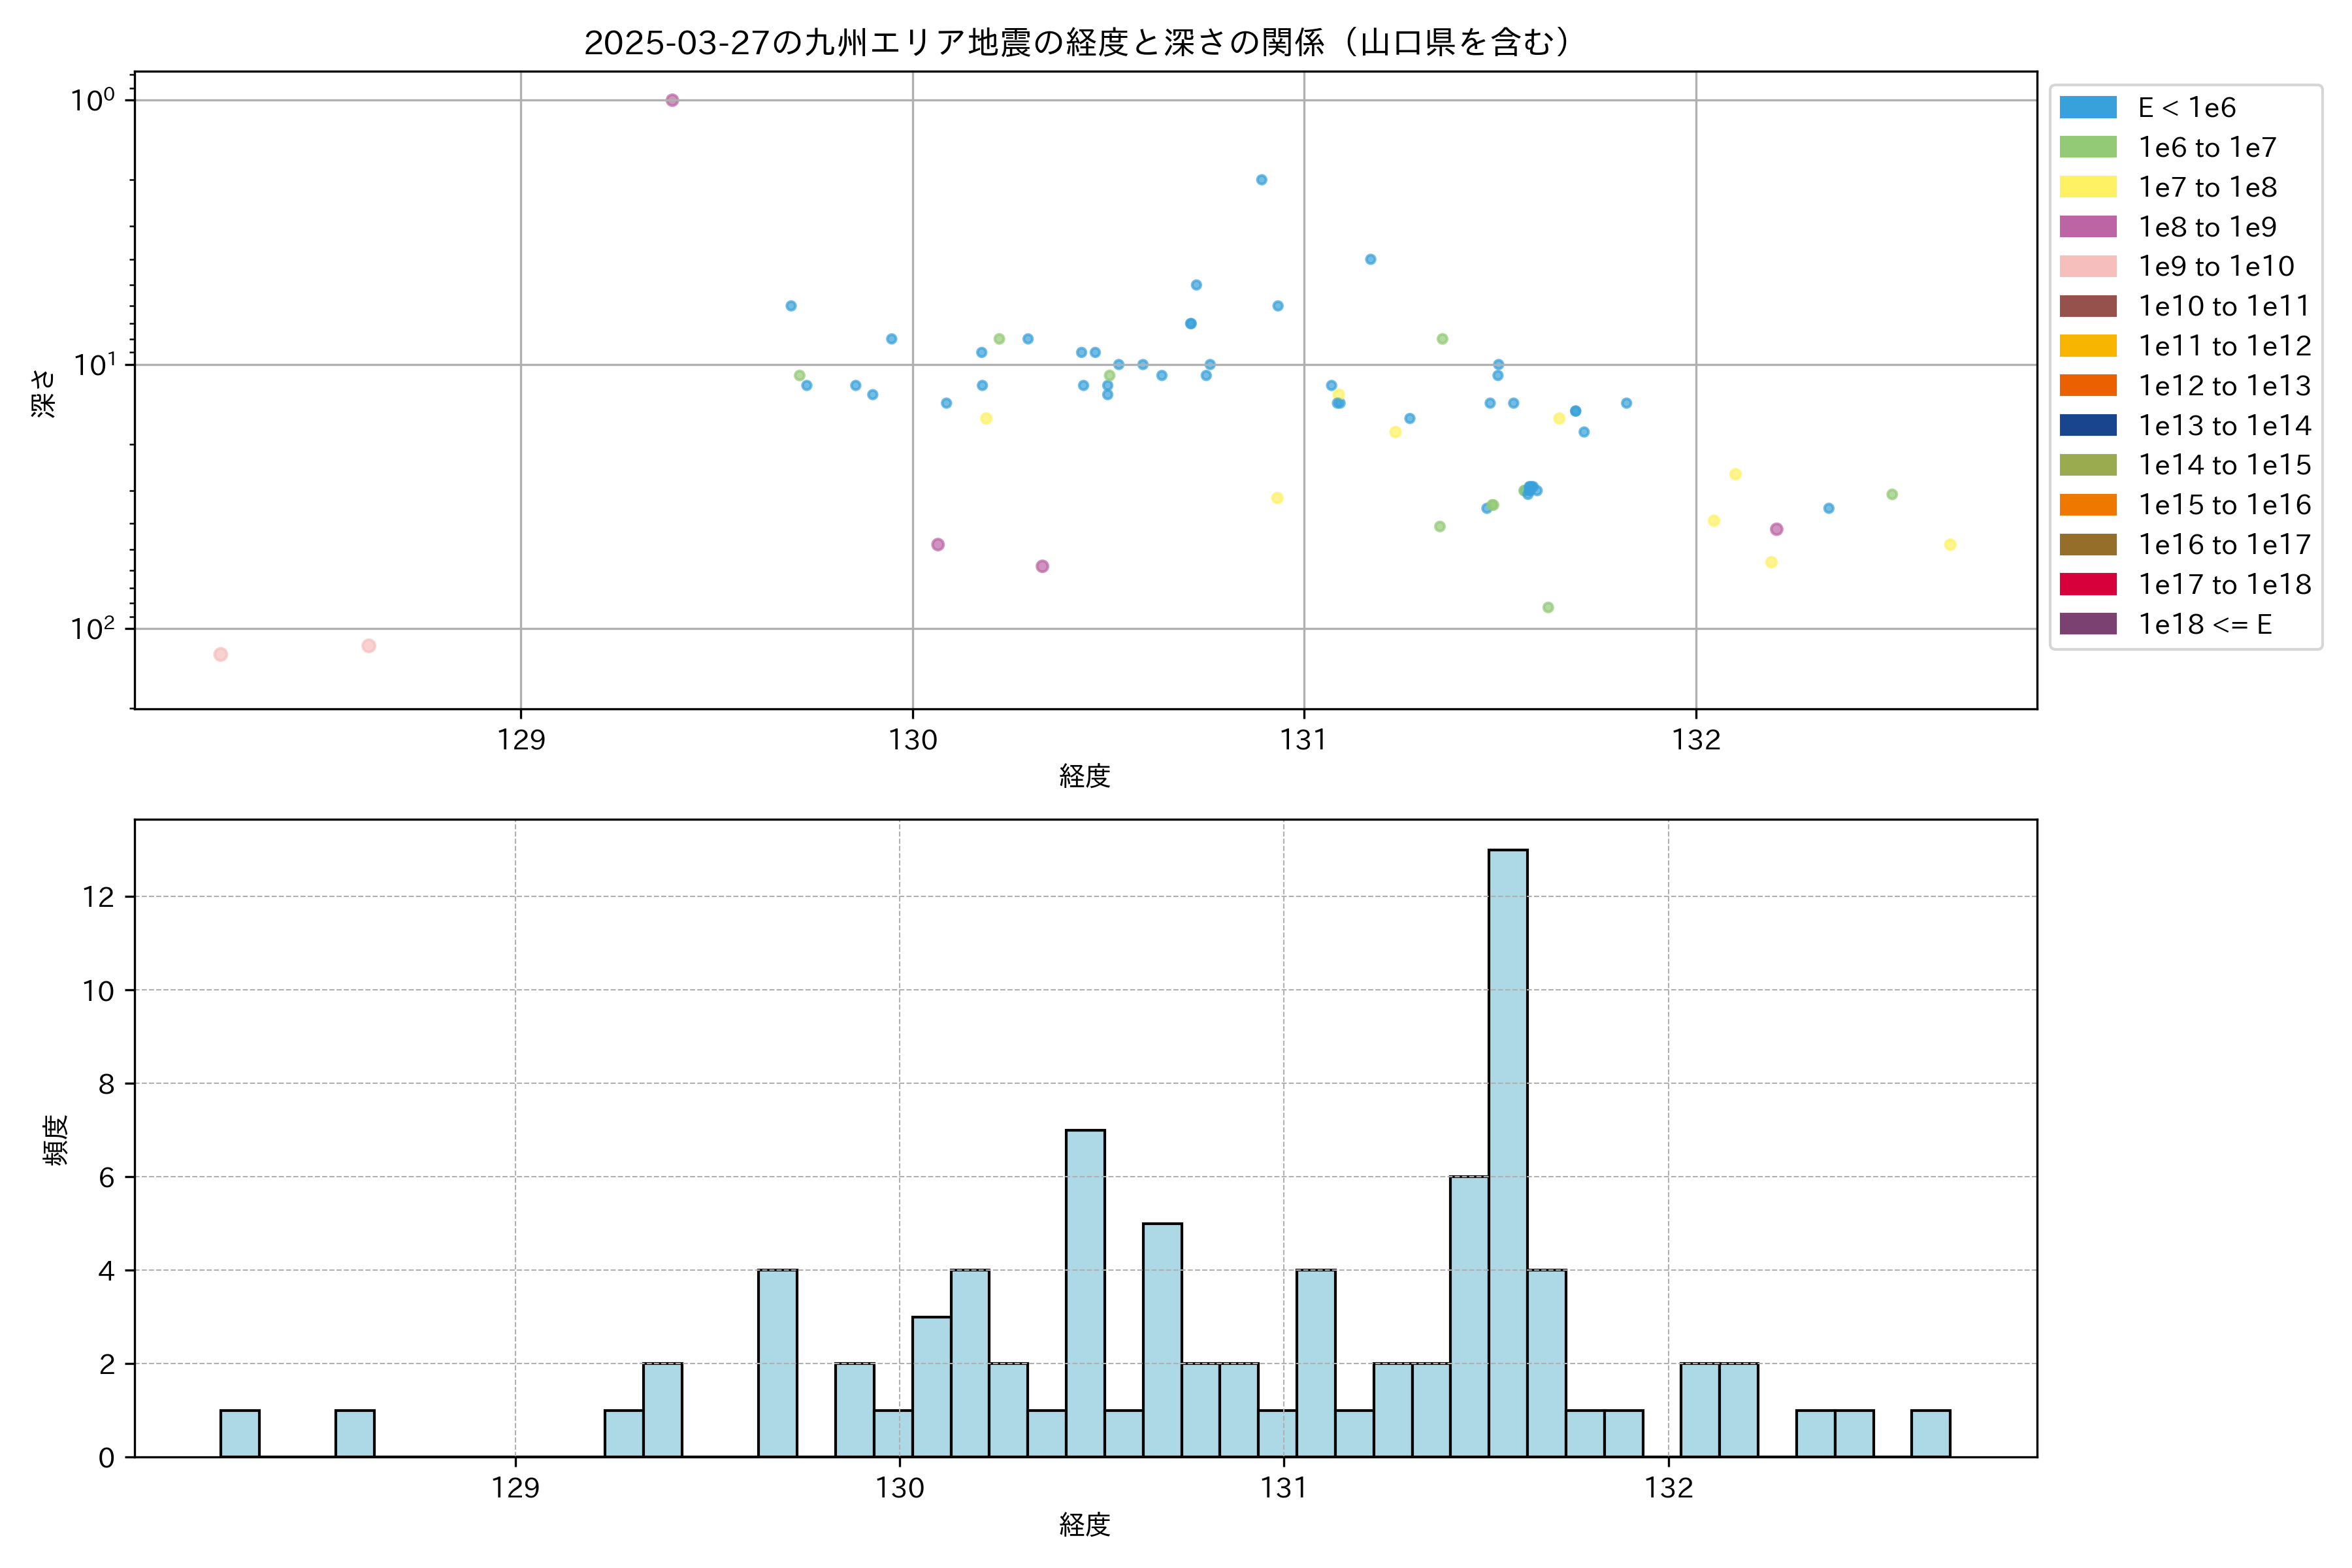This screenshot has height=1568, width=2352.
Task: Click the leftmost pink scatter point
Action: tap(221, 654)
